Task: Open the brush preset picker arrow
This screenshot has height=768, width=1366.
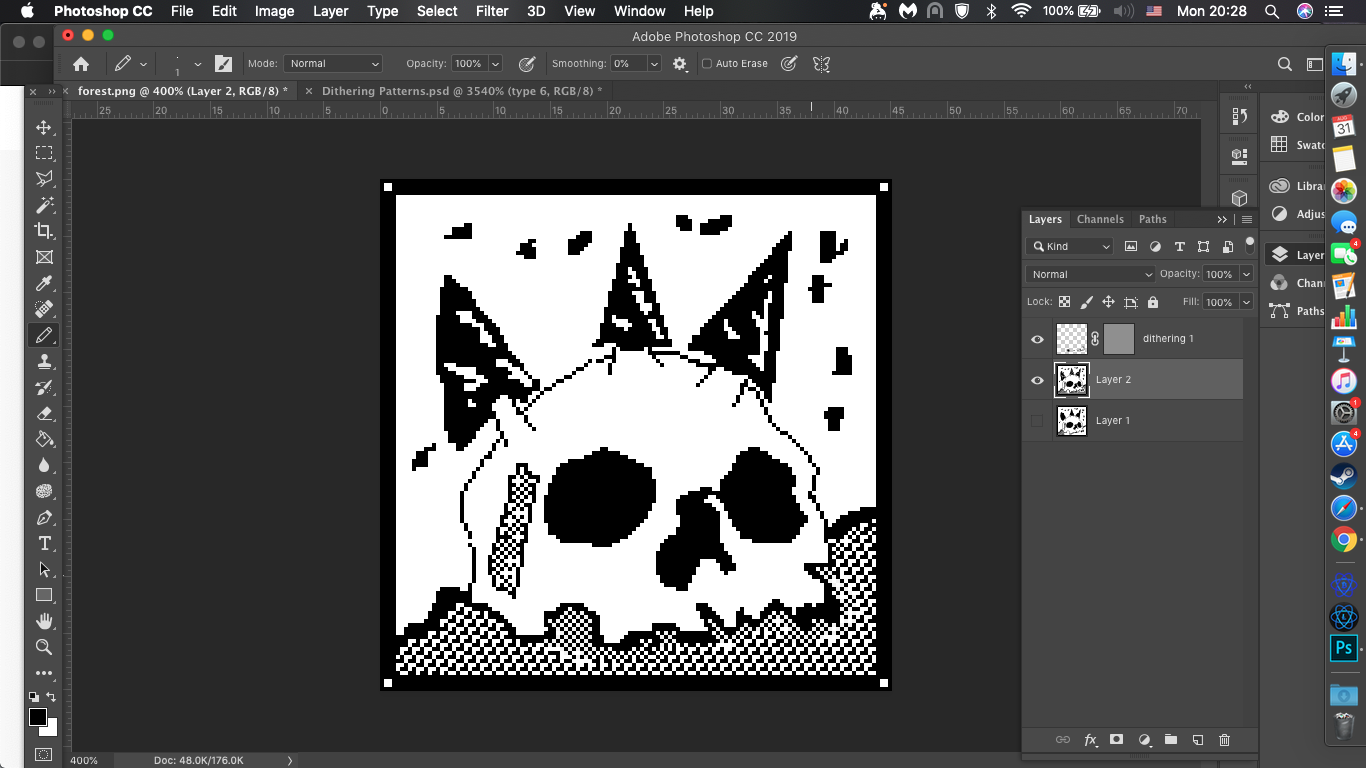Action: pos(197,64)
